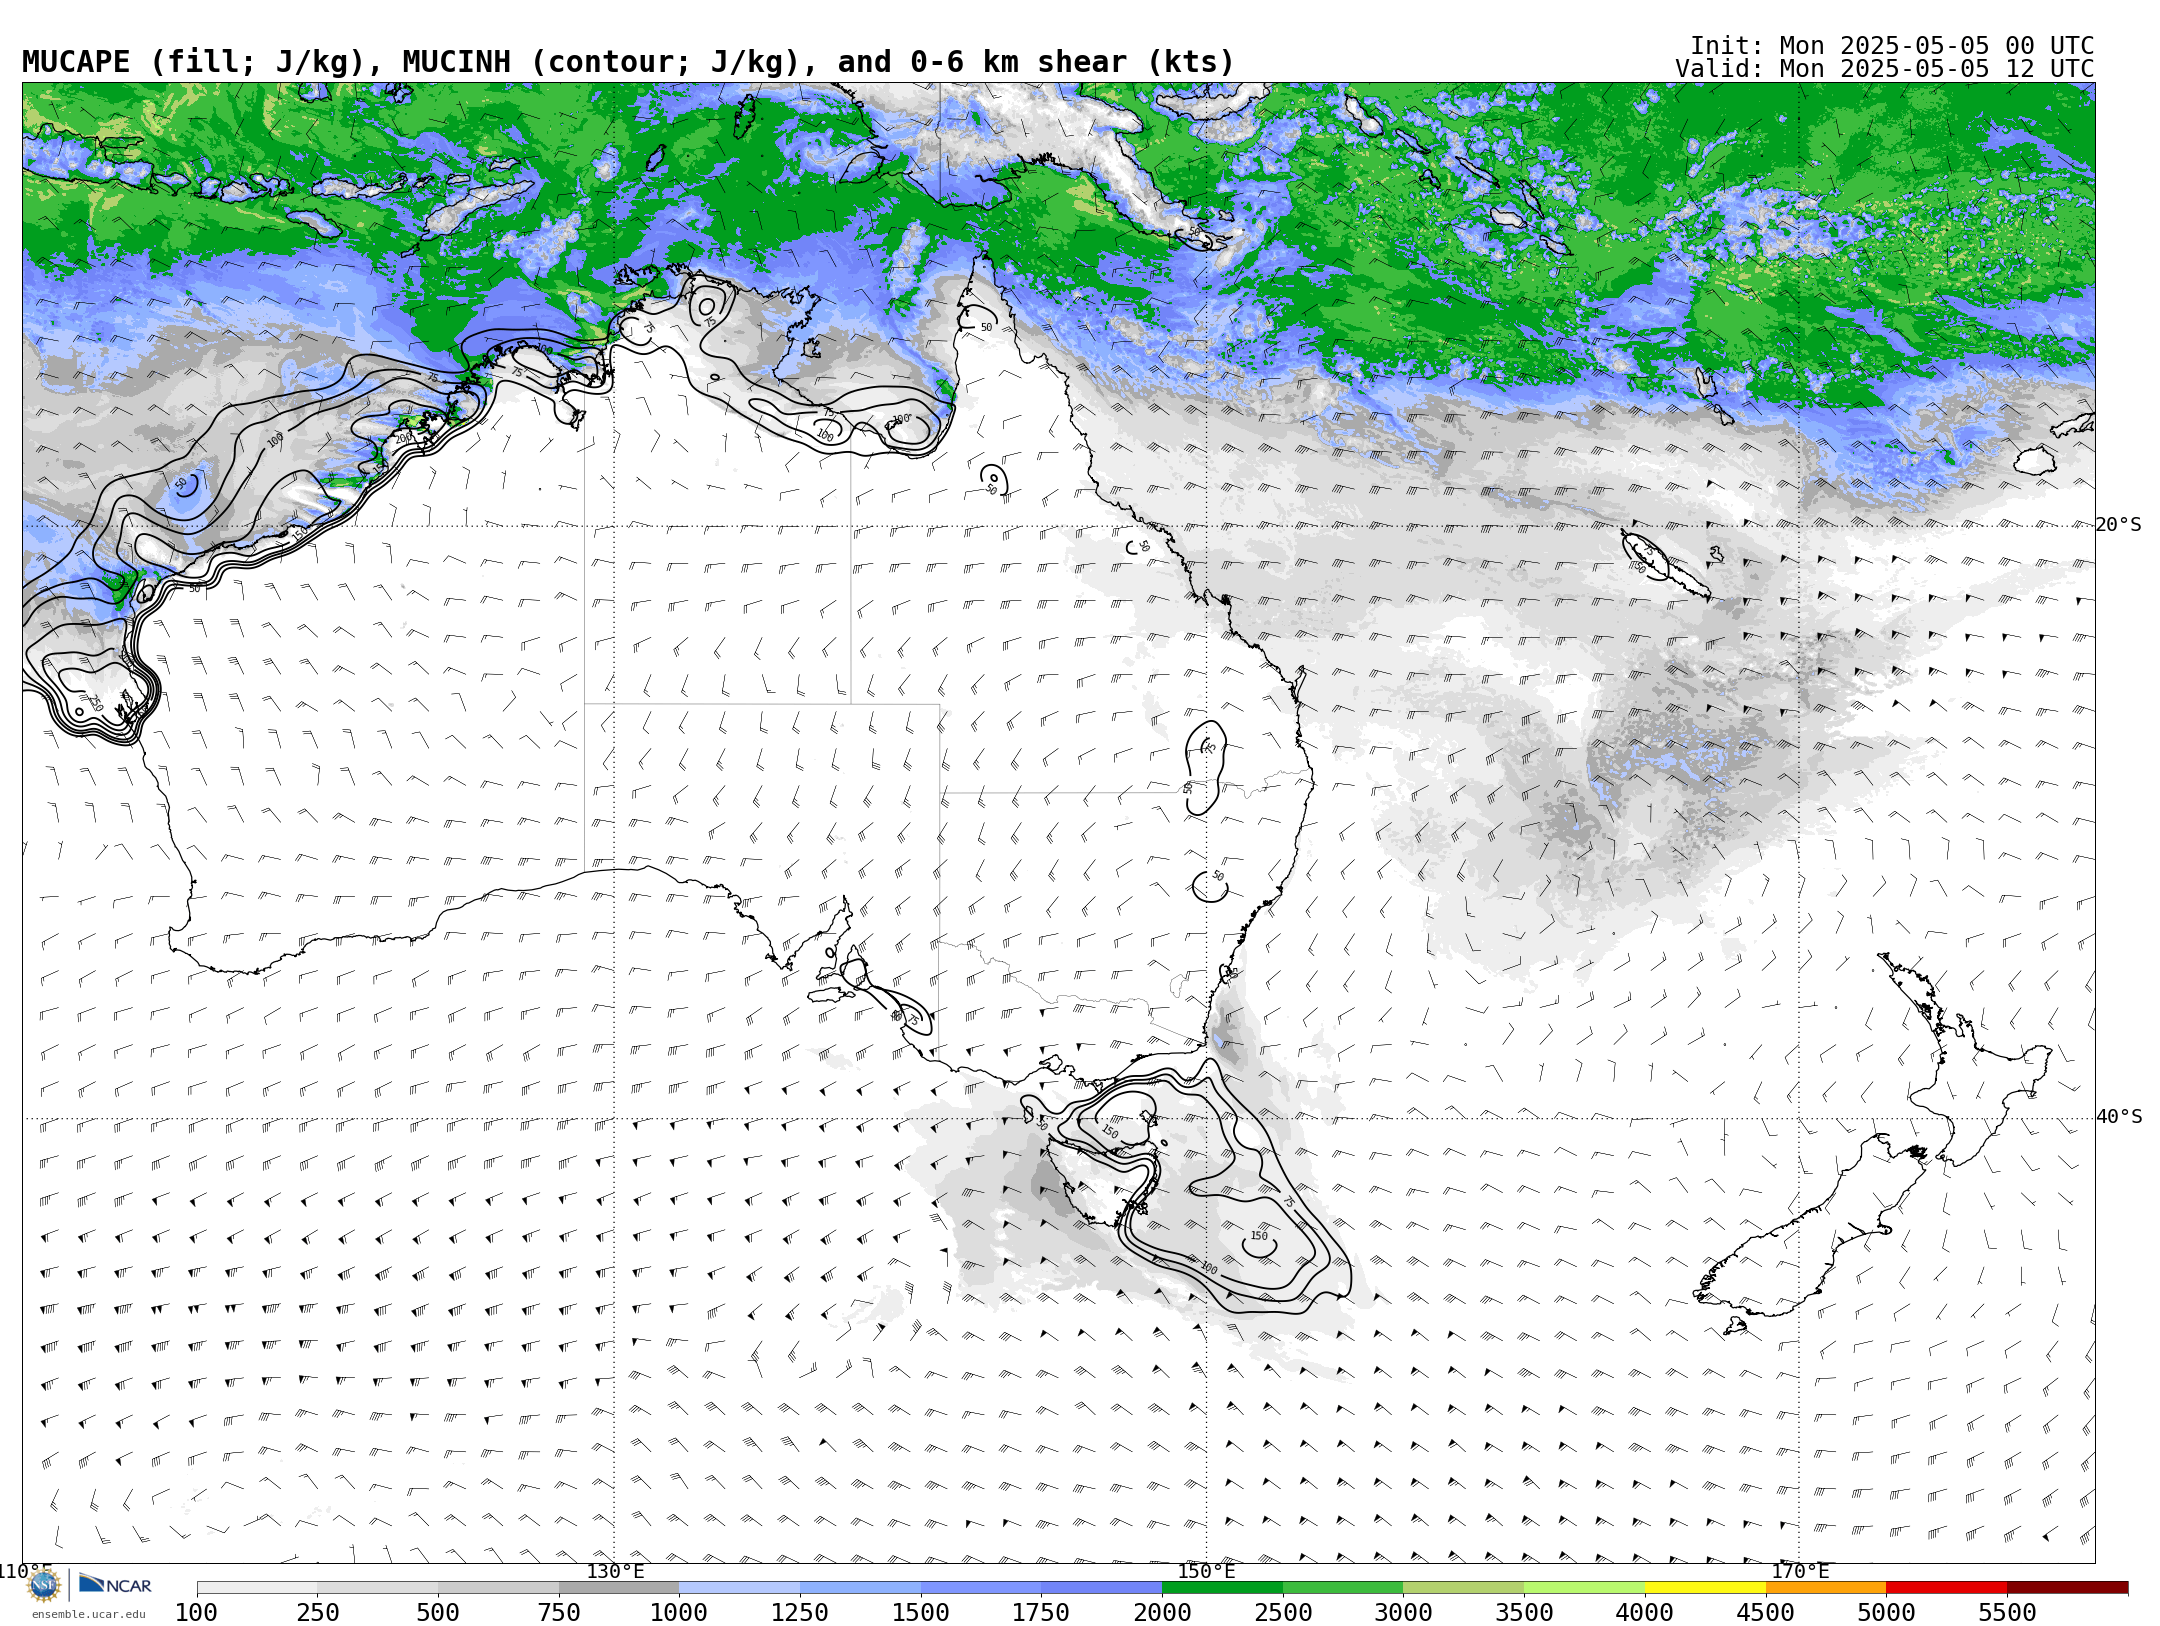Click the 150°E longitude label
This screenshot has width=2160, height=1626.
1206,1572
